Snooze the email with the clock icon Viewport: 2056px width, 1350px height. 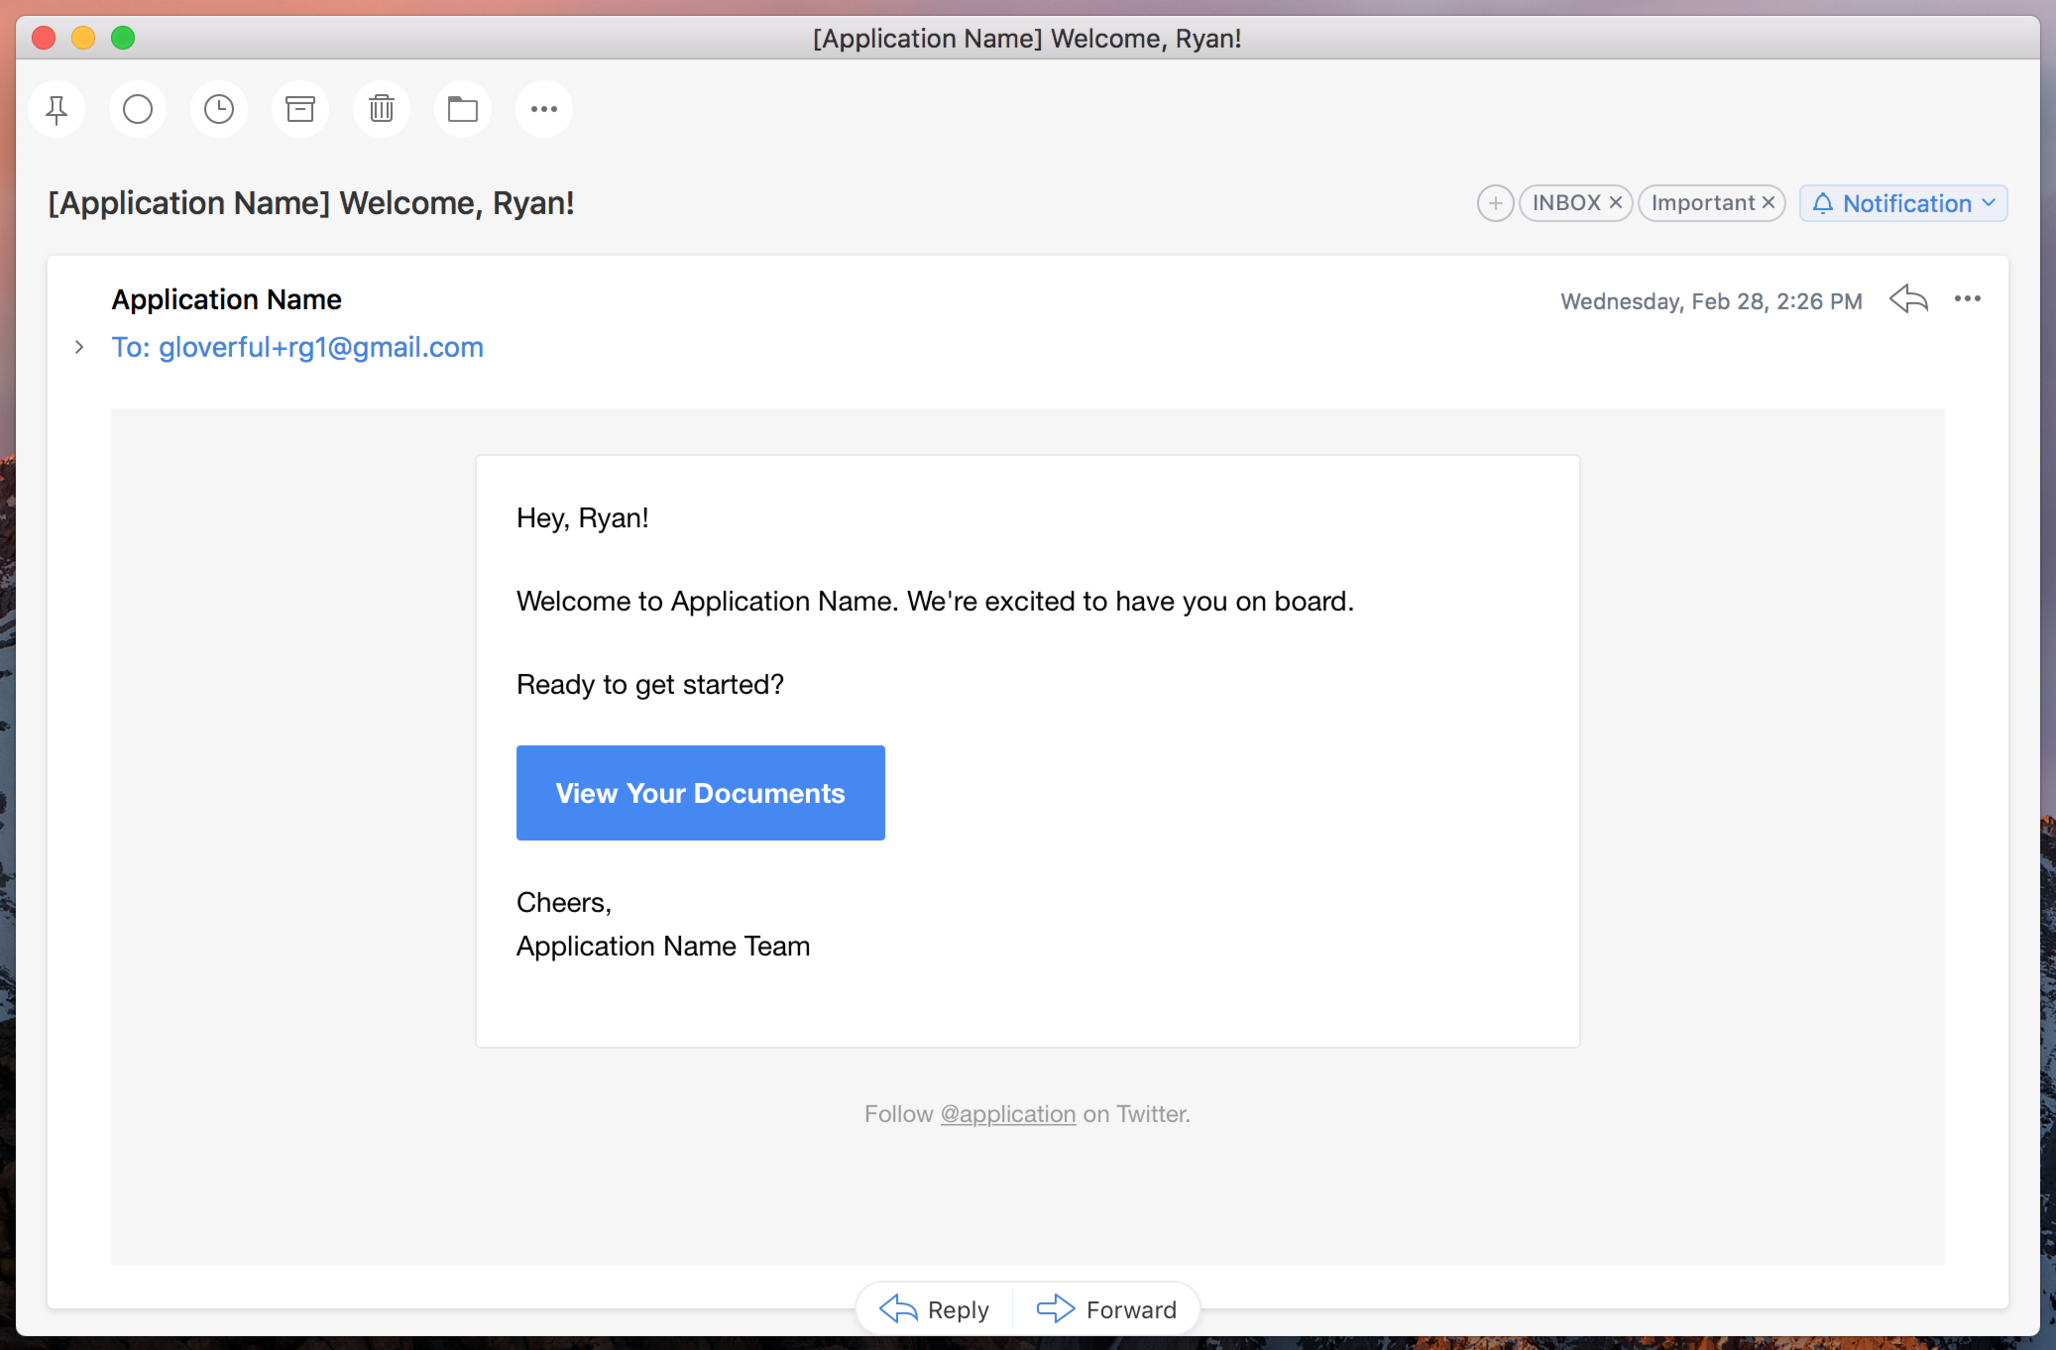click(219, 109)
